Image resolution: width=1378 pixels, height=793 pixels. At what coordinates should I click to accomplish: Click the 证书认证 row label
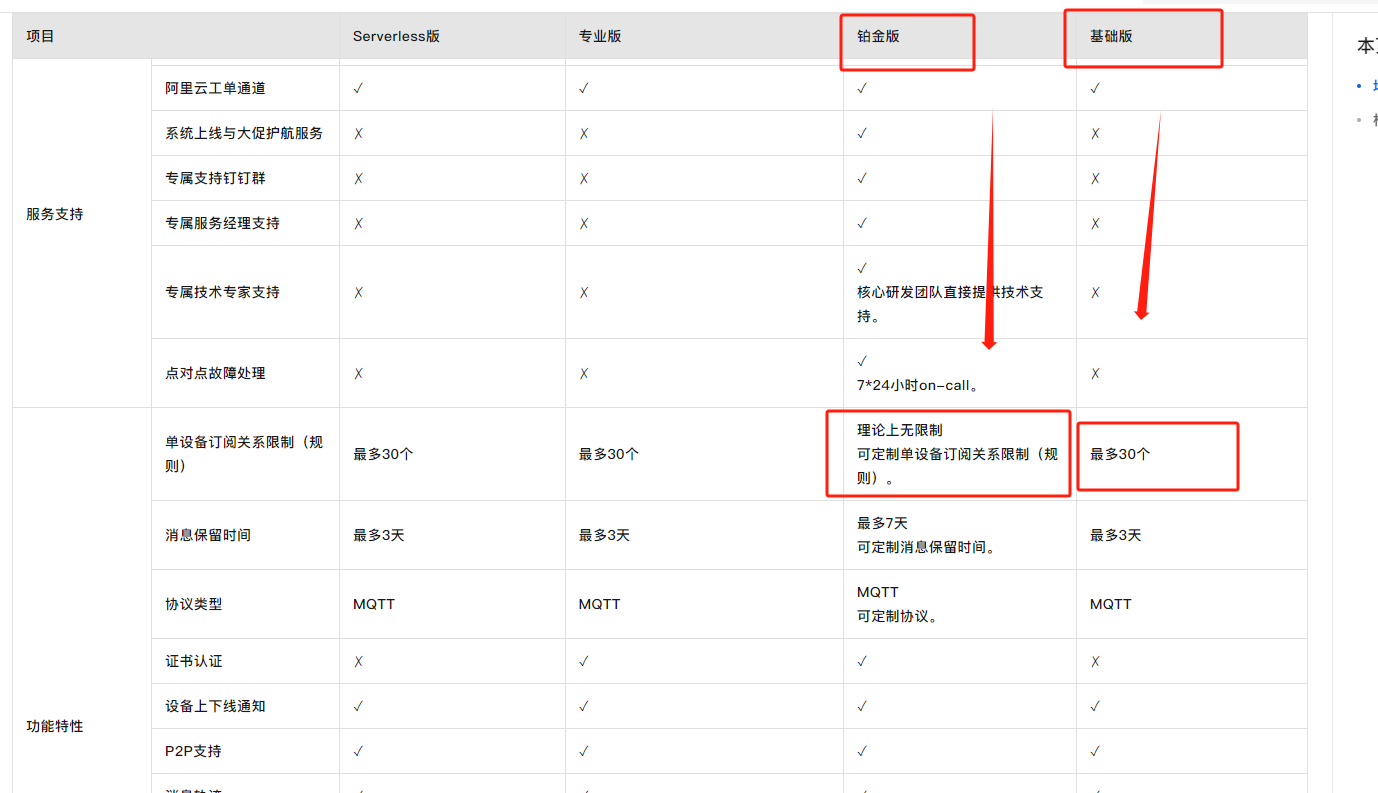[194, 661]
